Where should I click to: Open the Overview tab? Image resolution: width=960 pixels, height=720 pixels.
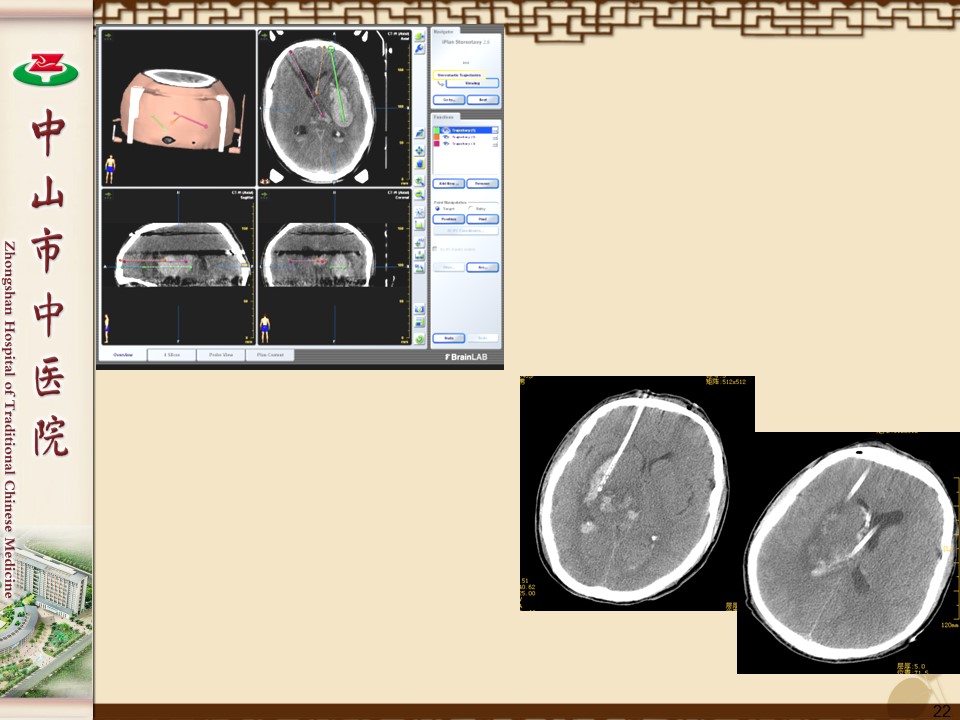click(x=122, y=354)
